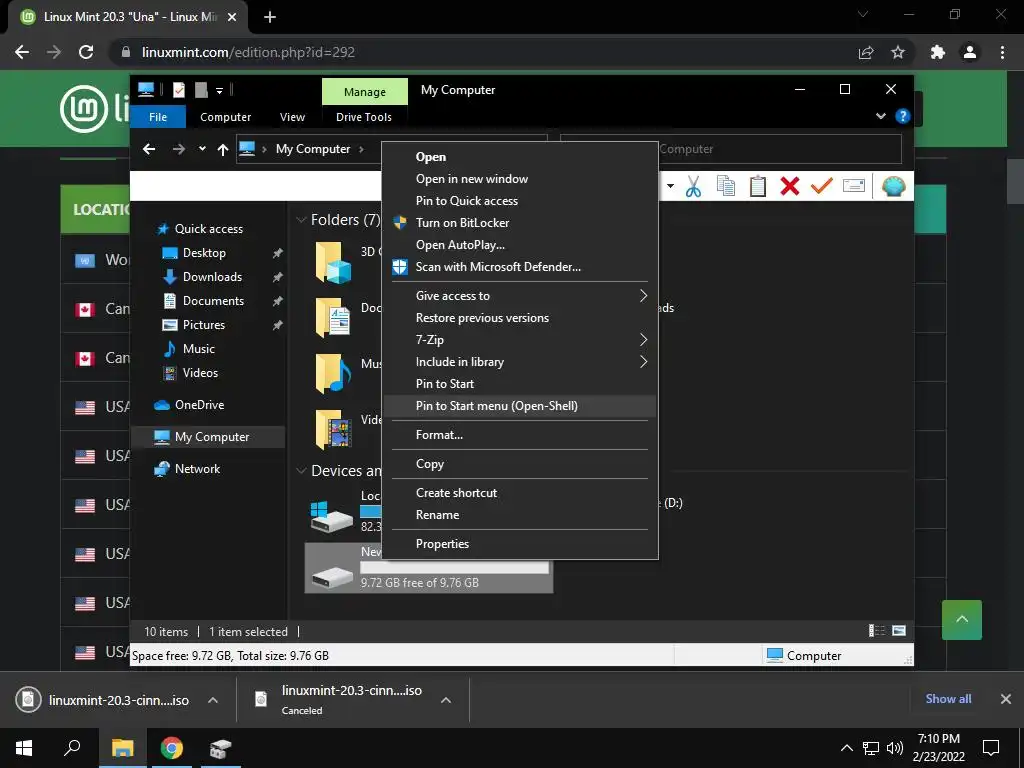Click Chrome share page icon
The height and width of the screenshot is (768, 1024).
pyautogui.click(x=866, y=52)
